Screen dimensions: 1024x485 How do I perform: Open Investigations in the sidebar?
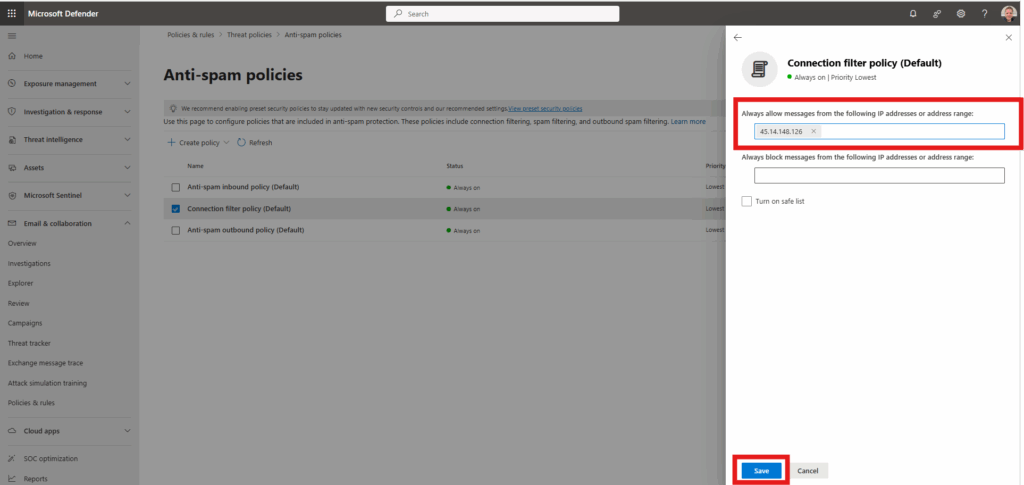(x=29, y=264)
